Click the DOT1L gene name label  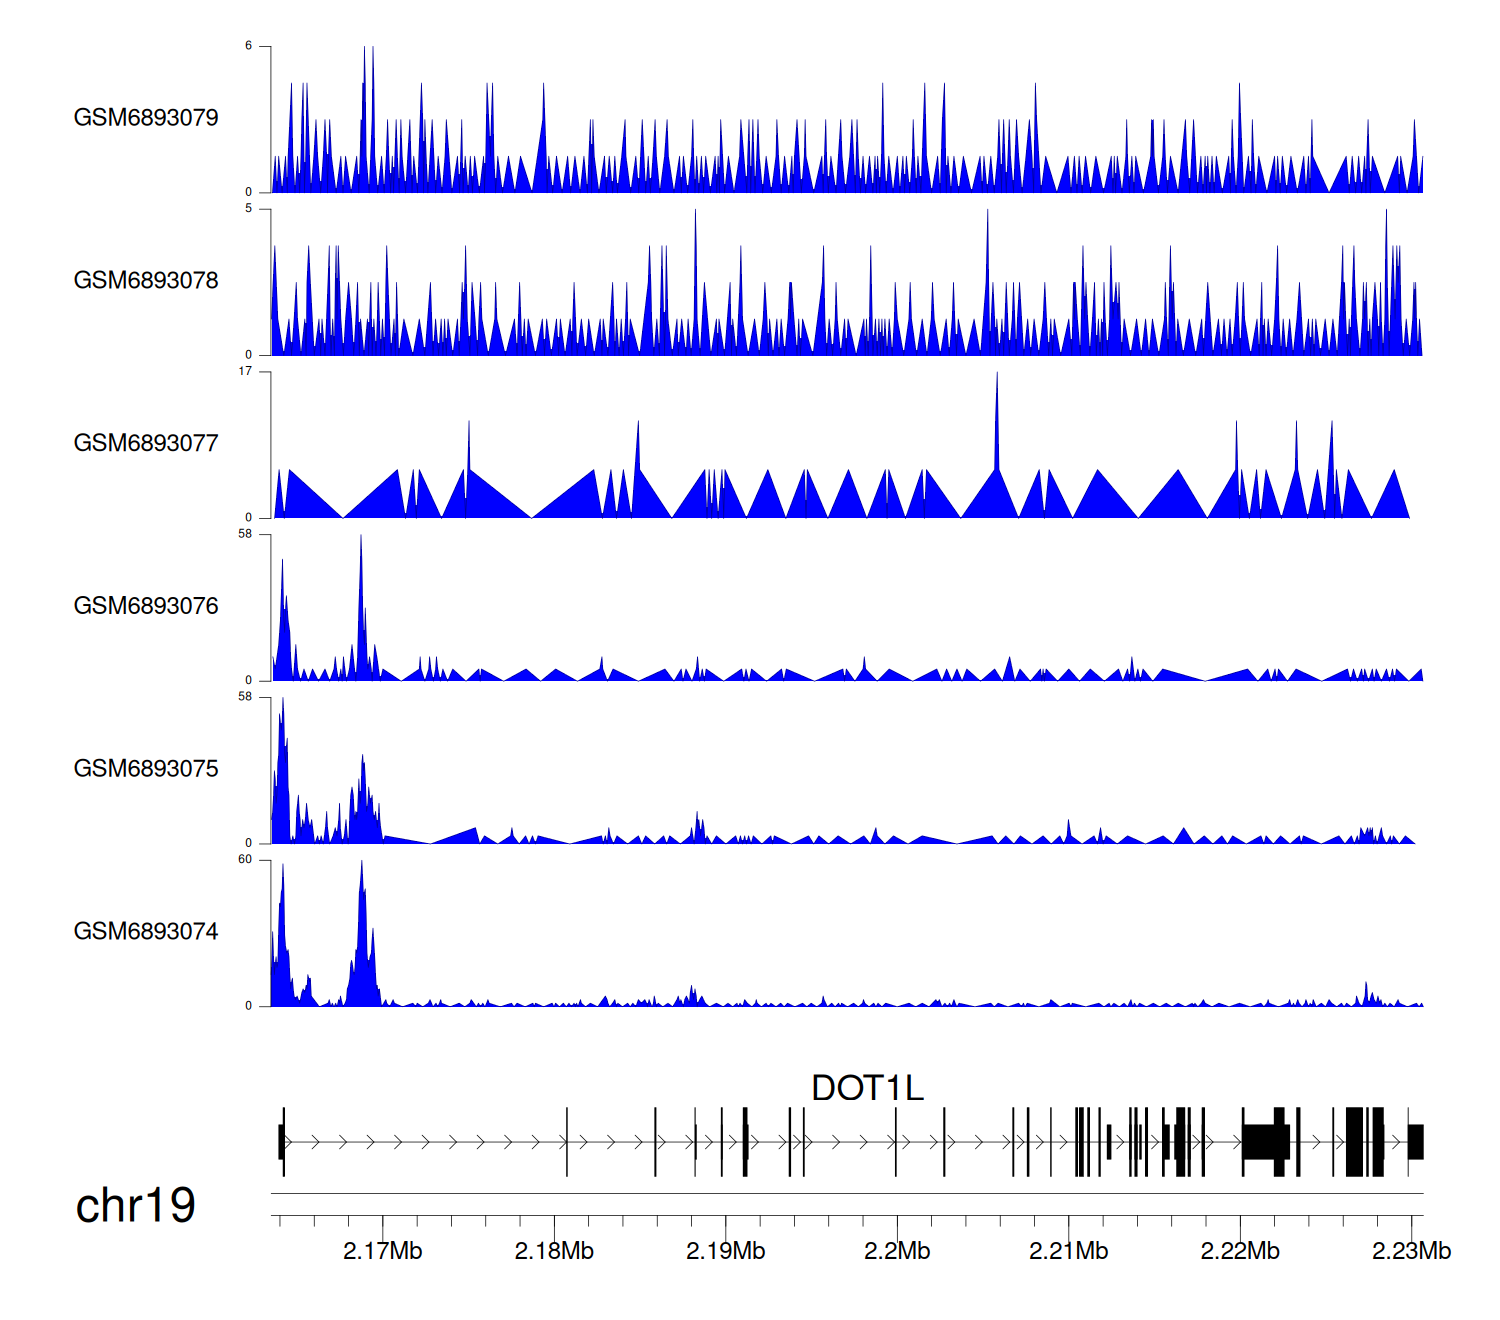pos(867,1088)
